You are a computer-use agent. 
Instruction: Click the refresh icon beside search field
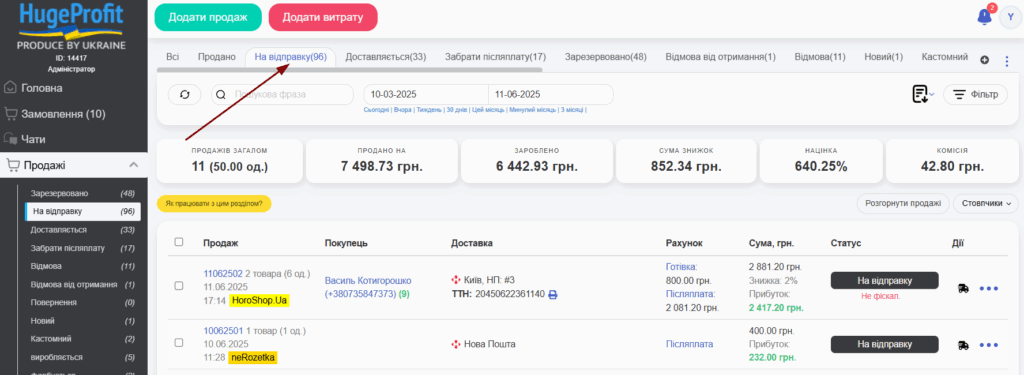(x=185, y=95)
